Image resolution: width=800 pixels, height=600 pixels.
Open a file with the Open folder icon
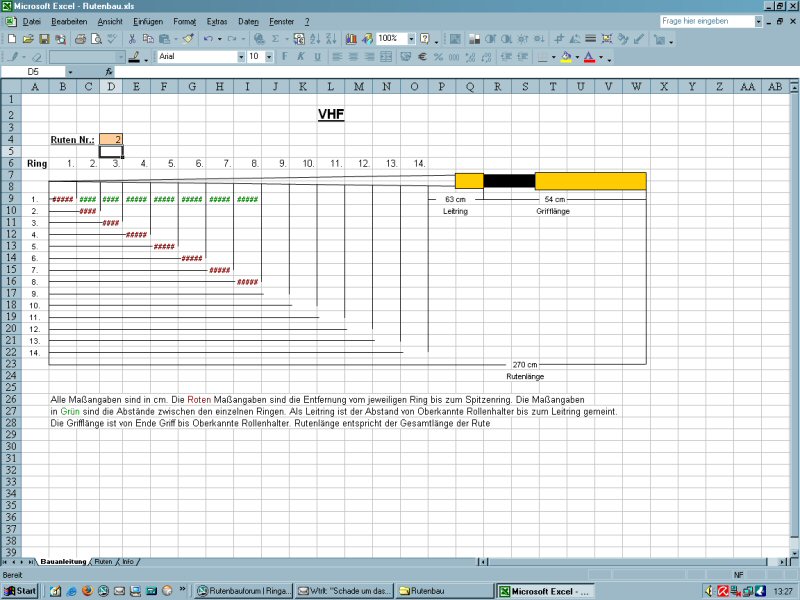click(x=27, y=39)
